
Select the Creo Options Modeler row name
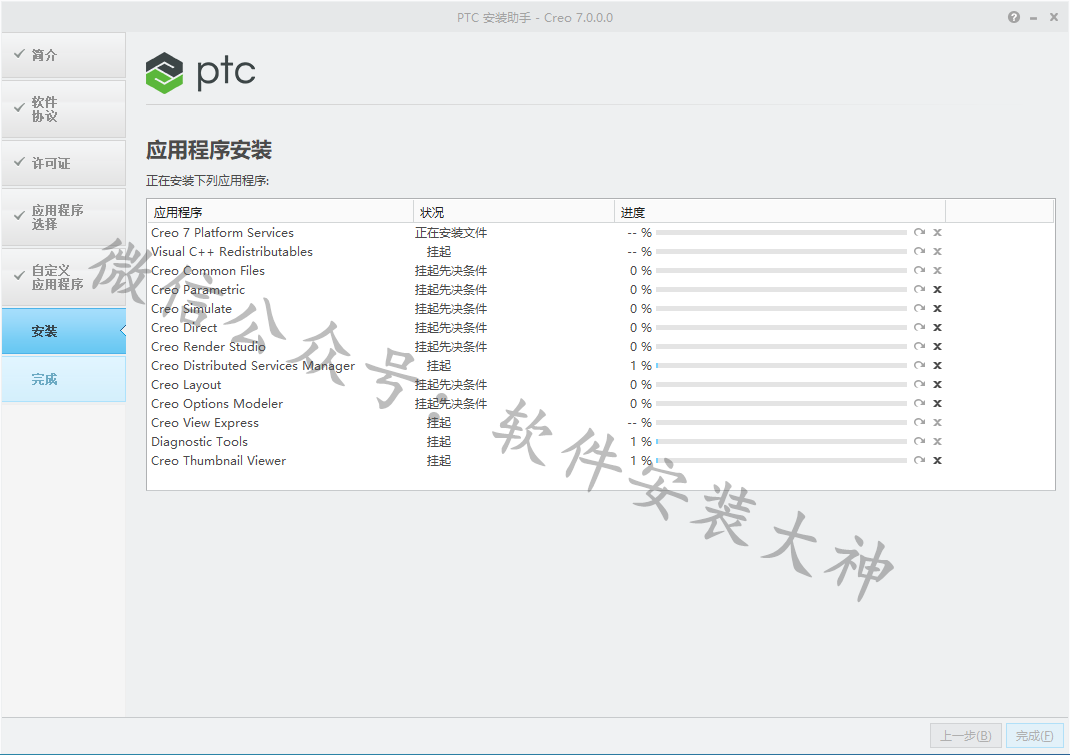click(x=217, y=403)
